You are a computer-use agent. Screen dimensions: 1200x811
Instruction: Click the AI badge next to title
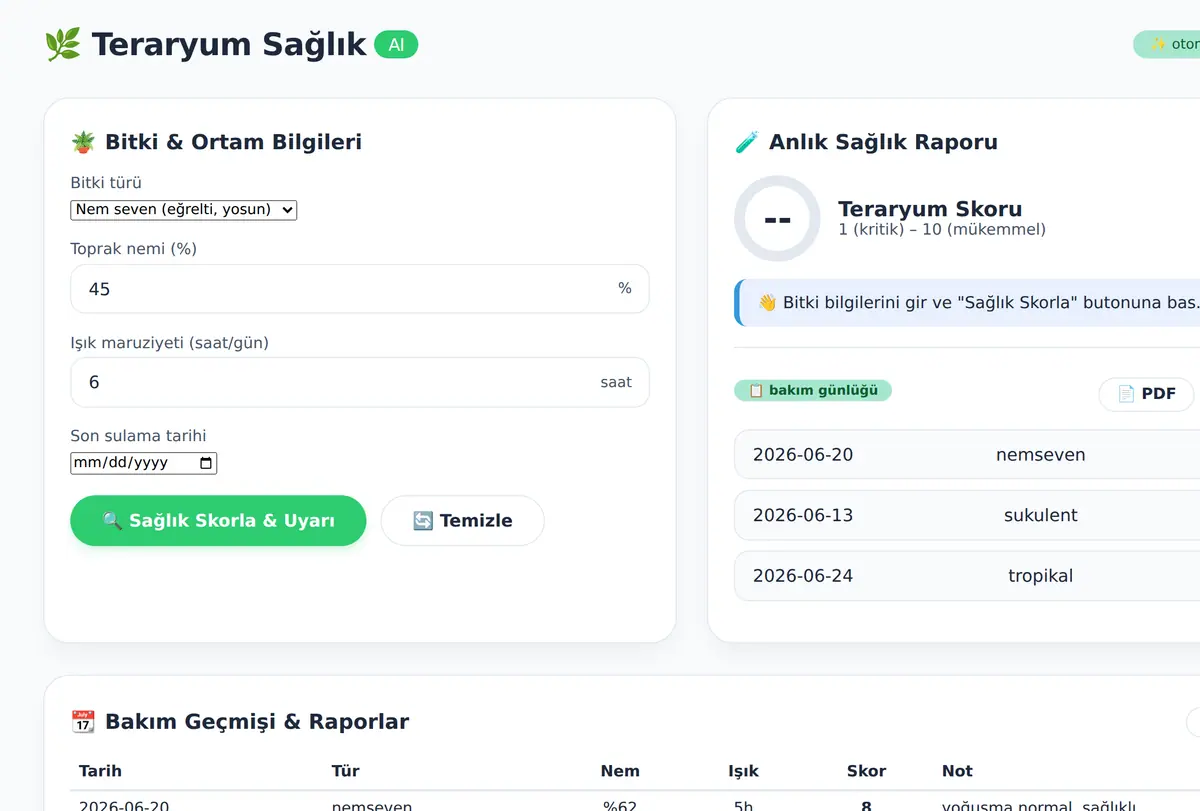[x=396, y=44]
